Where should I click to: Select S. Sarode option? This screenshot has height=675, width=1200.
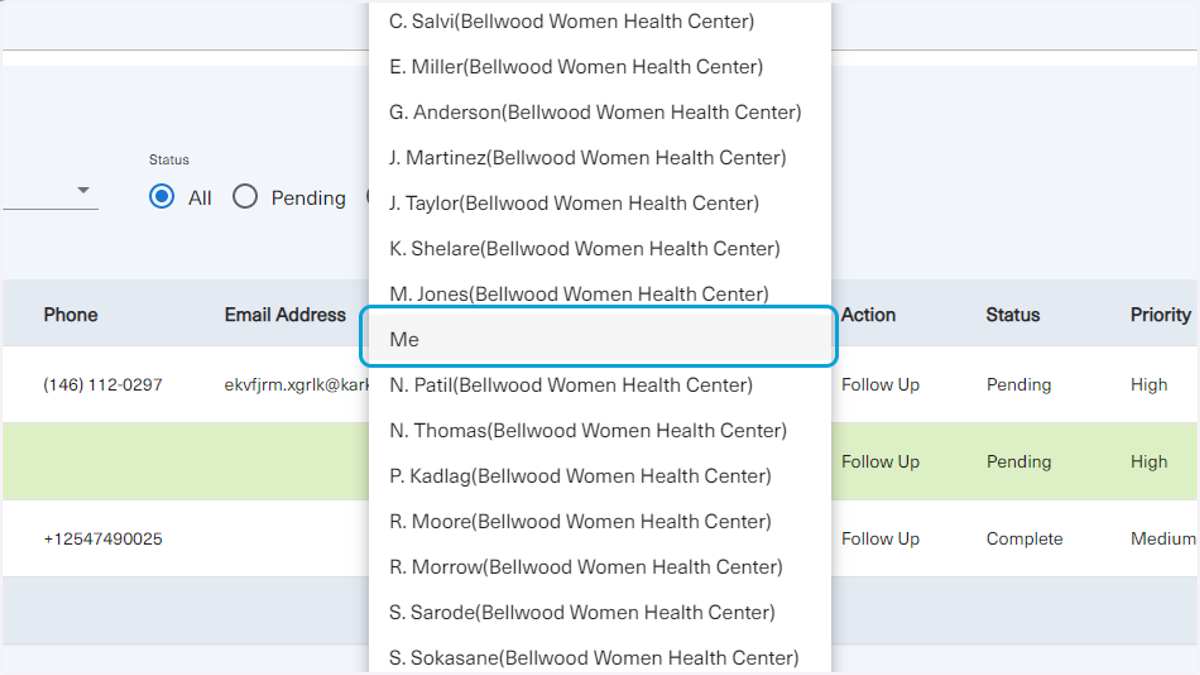(x=600, y=613)
